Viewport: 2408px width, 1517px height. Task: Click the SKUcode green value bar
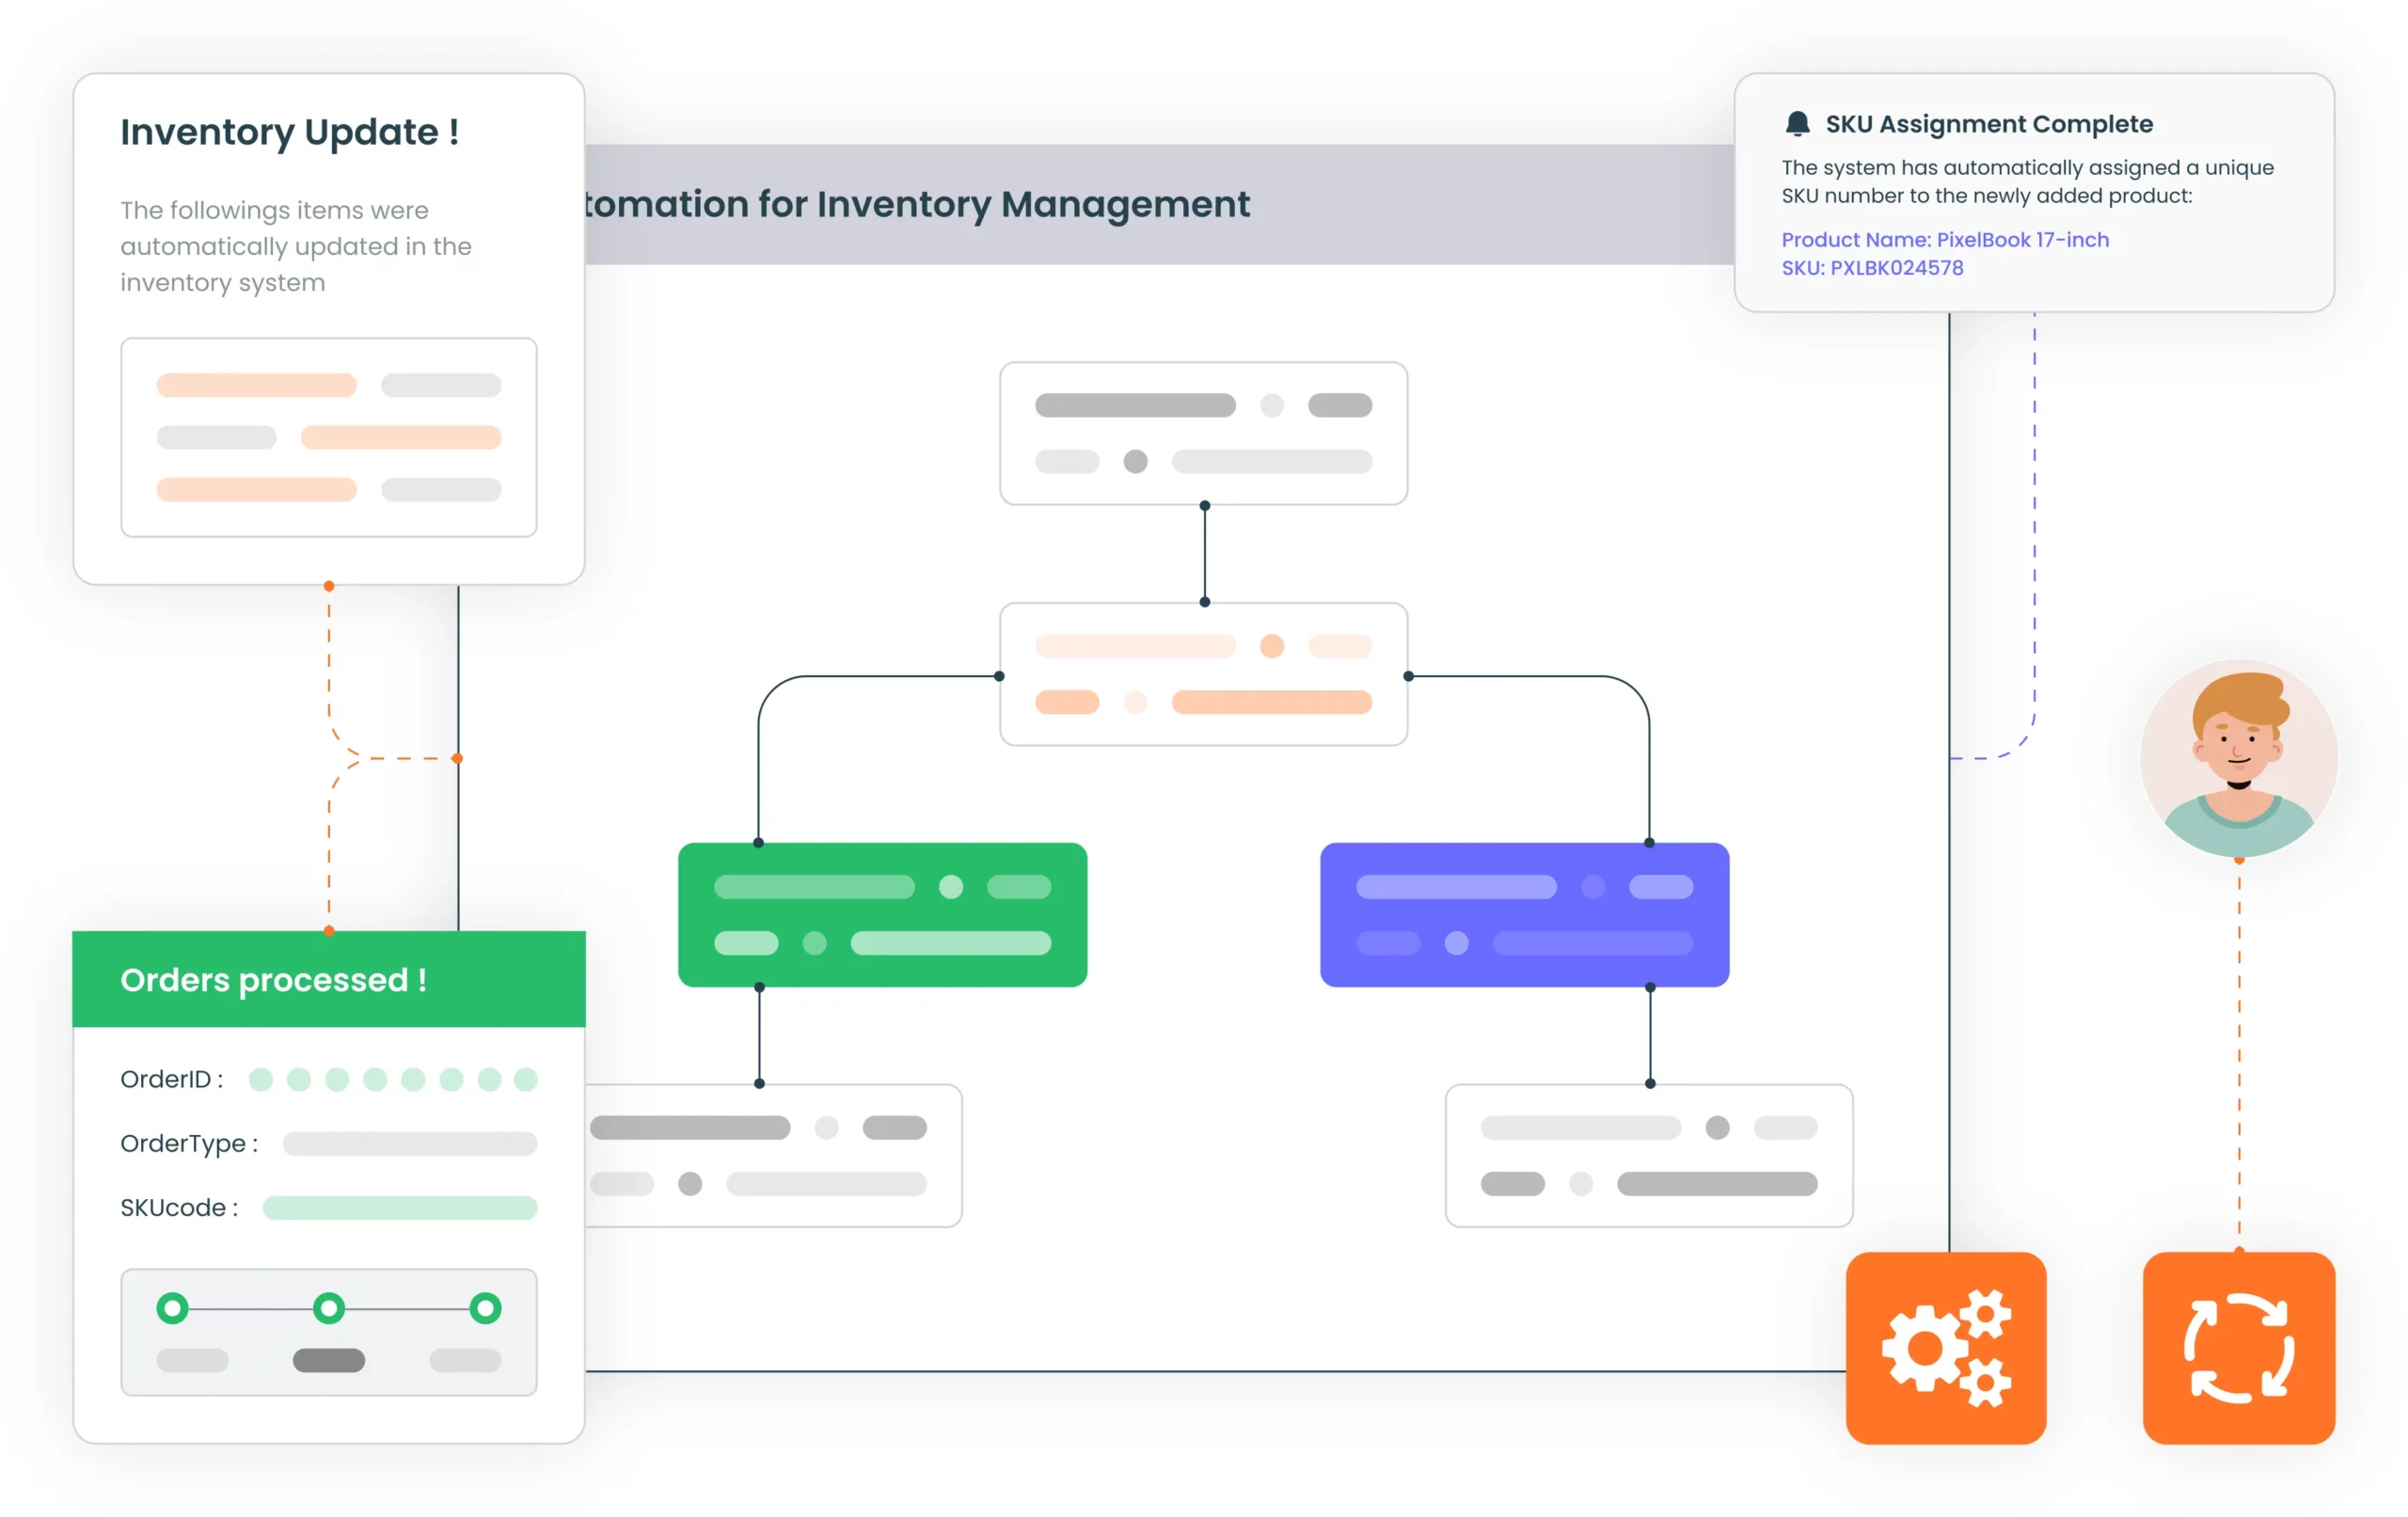[400, 1207]
